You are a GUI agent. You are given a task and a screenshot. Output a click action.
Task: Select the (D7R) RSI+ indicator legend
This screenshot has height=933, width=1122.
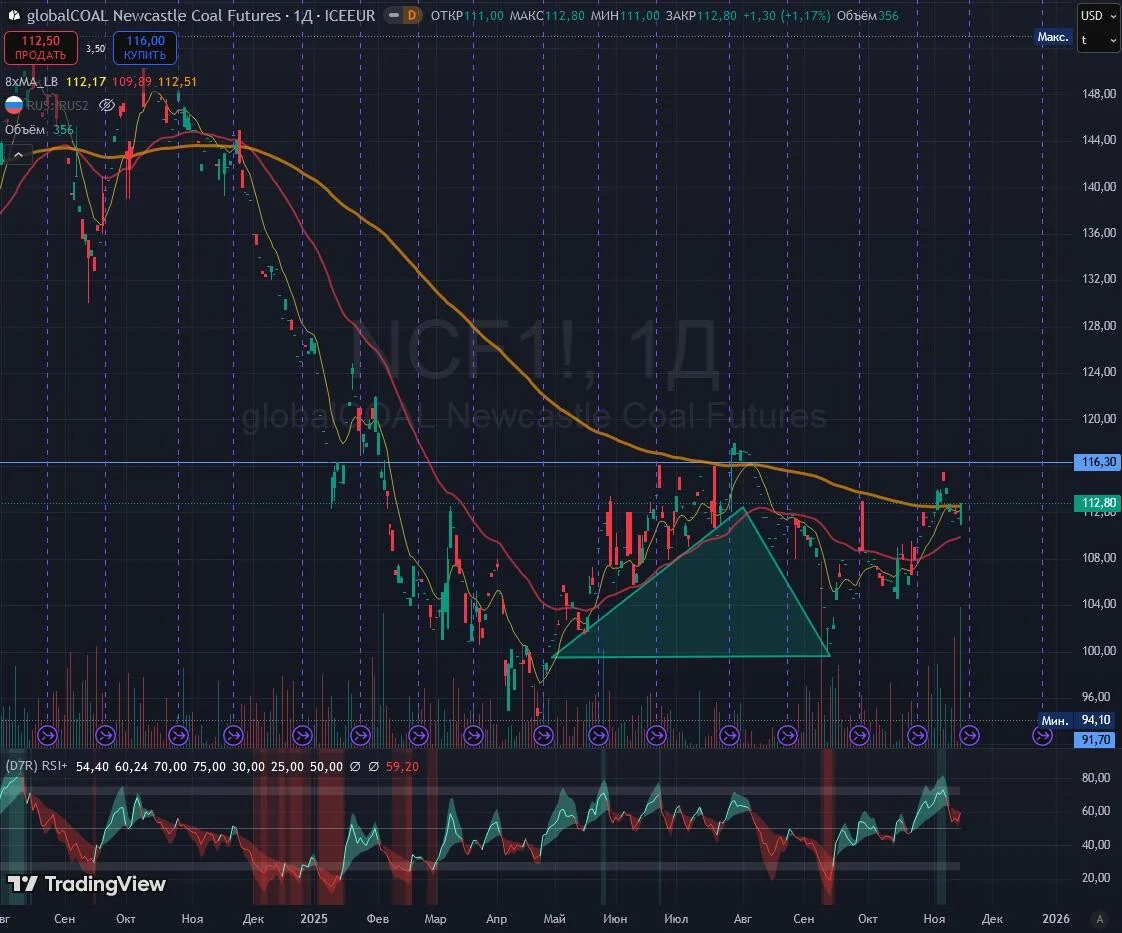36,766
